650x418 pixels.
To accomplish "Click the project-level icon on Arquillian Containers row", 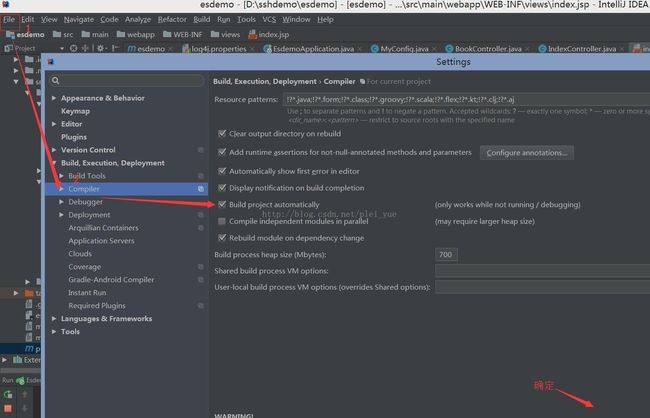I will click(201, 228).
